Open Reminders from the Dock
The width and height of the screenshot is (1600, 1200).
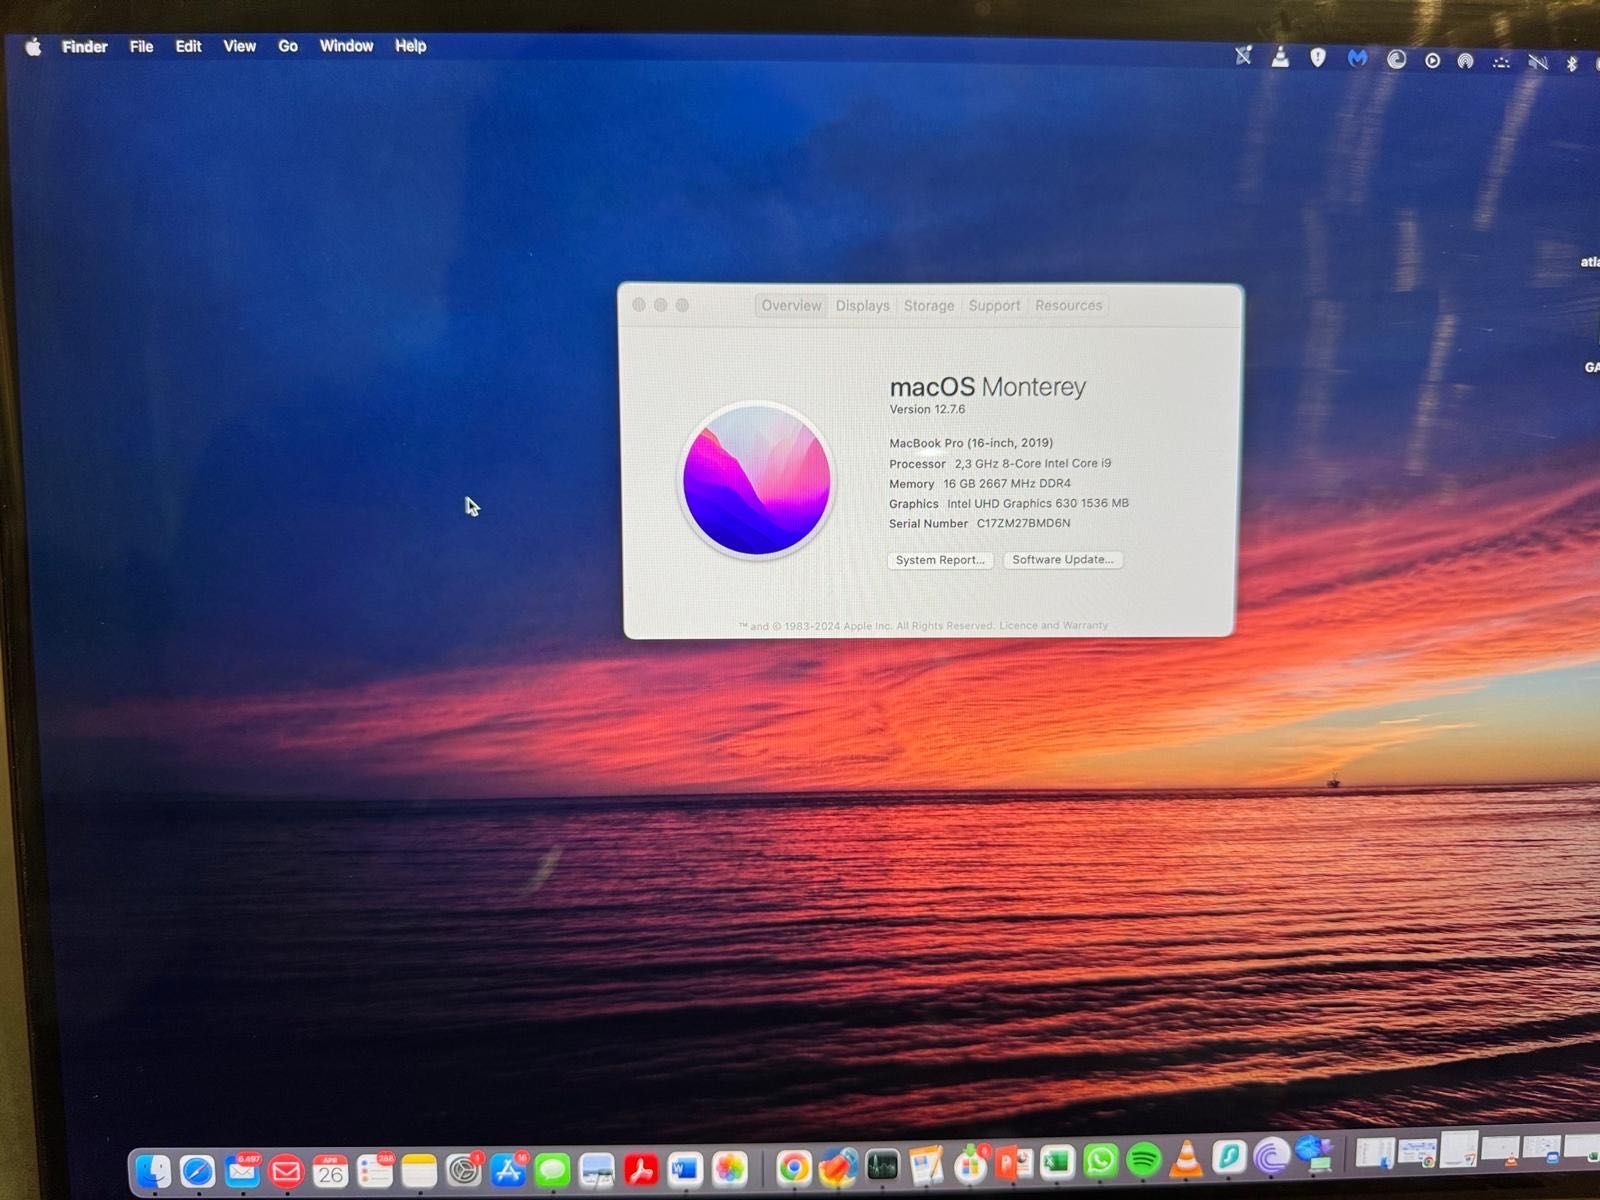click(x=374, y=1169)
